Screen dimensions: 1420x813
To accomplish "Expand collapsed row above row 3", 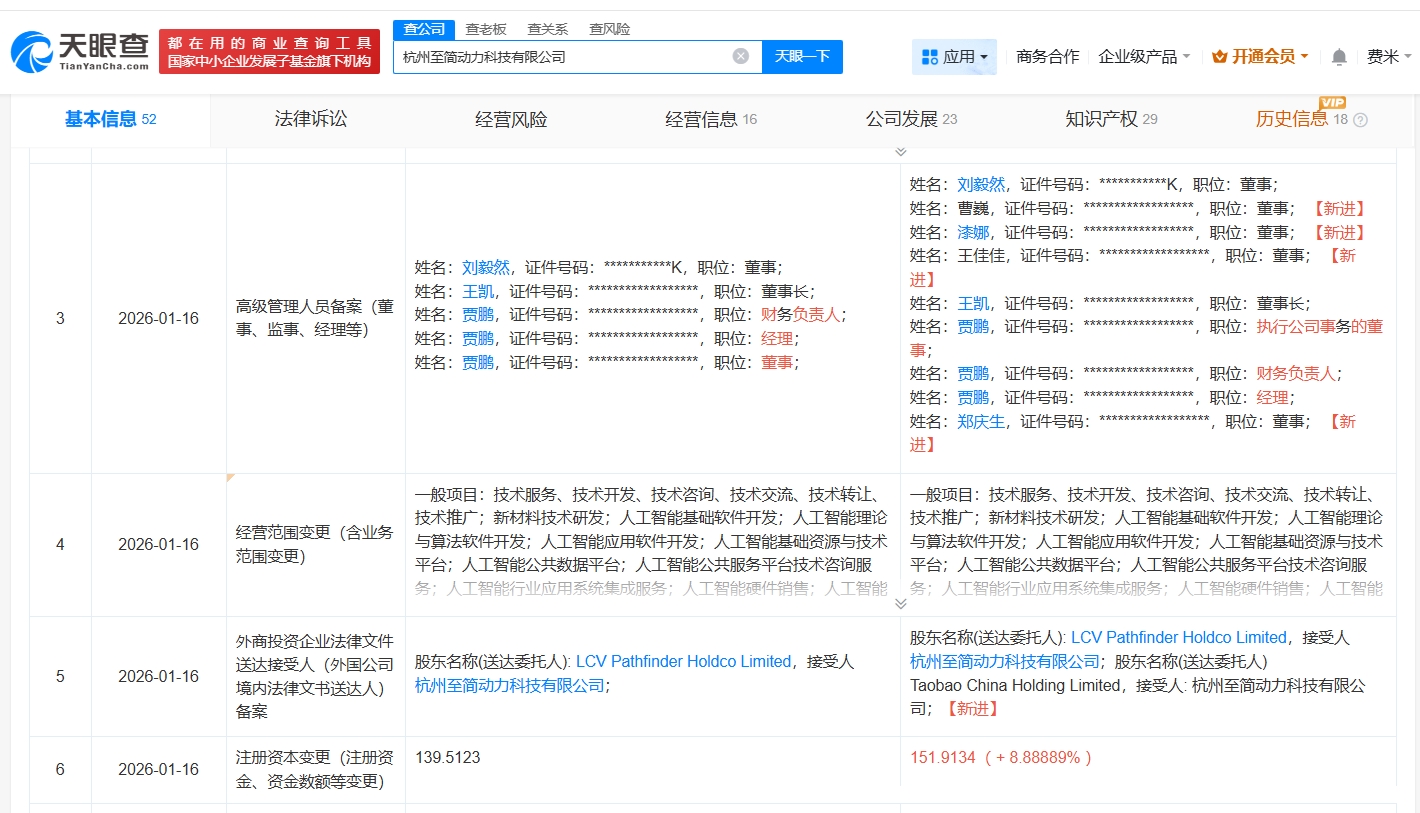I will coord(900,152).
